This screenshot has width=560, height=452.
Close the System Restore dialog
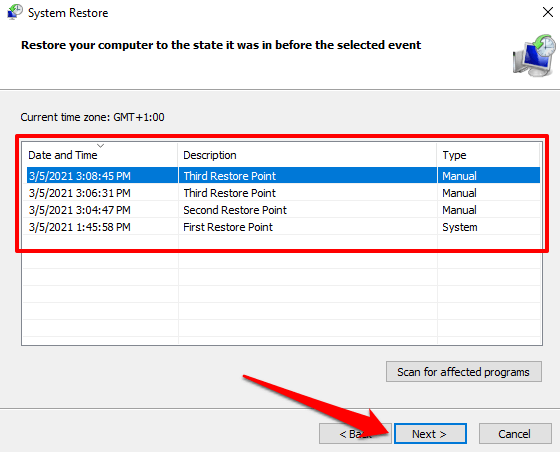pos(548,12)
